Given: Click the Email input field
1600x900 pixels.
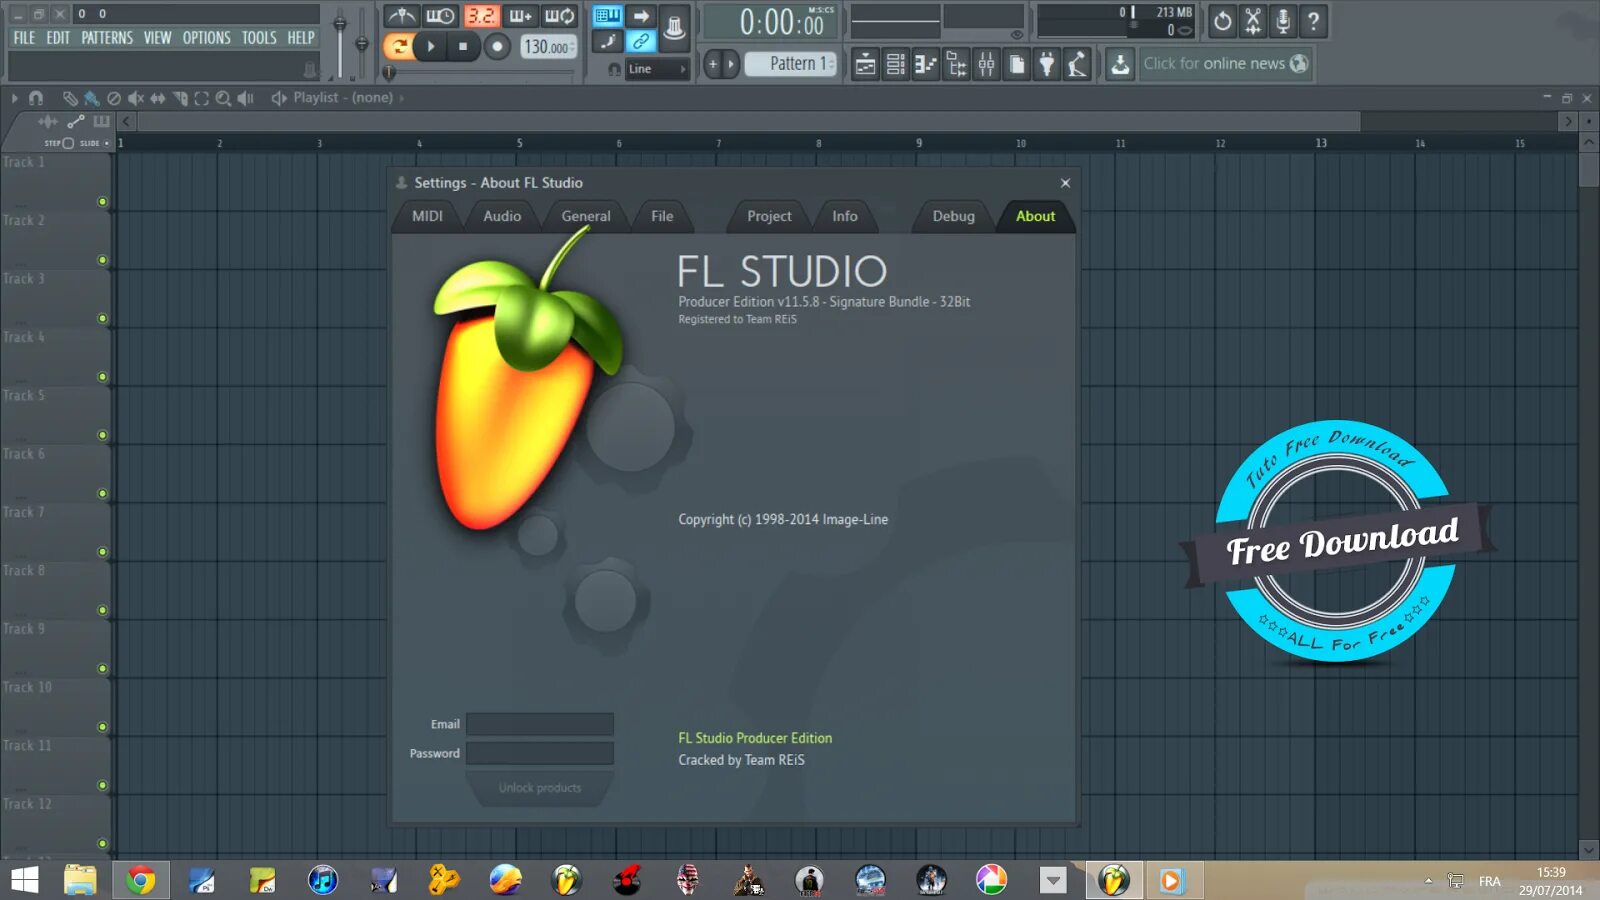Looking at the screenshot, I should point(540,724).
